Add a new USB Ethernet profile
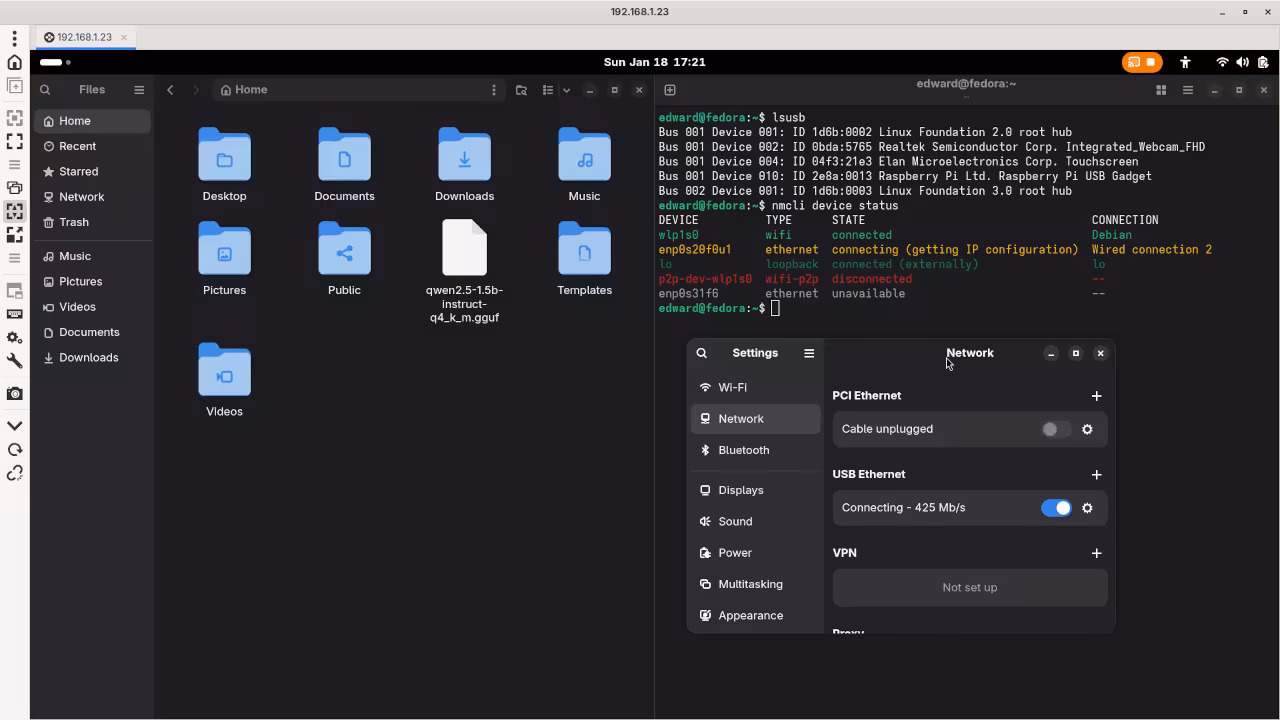 click(1096, 475)
